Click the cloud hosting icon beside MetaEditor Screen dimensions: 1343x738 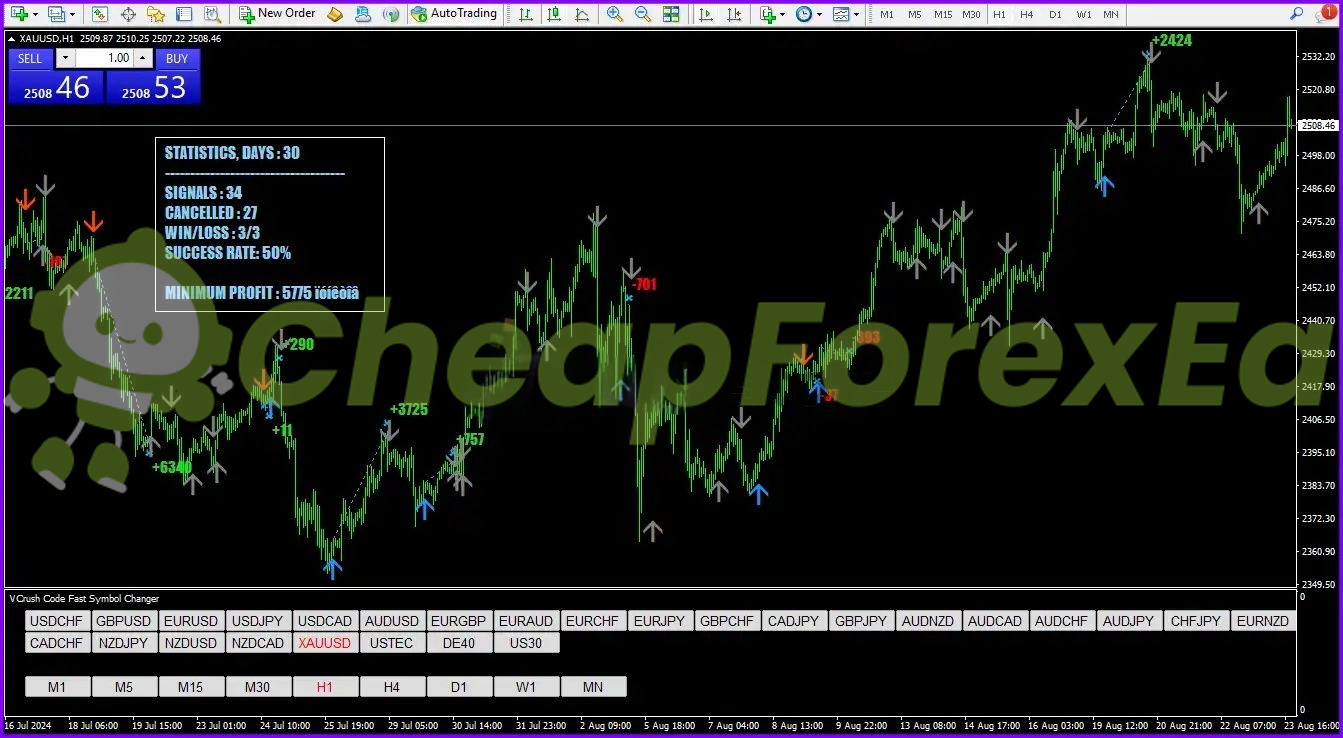(363, 14)
